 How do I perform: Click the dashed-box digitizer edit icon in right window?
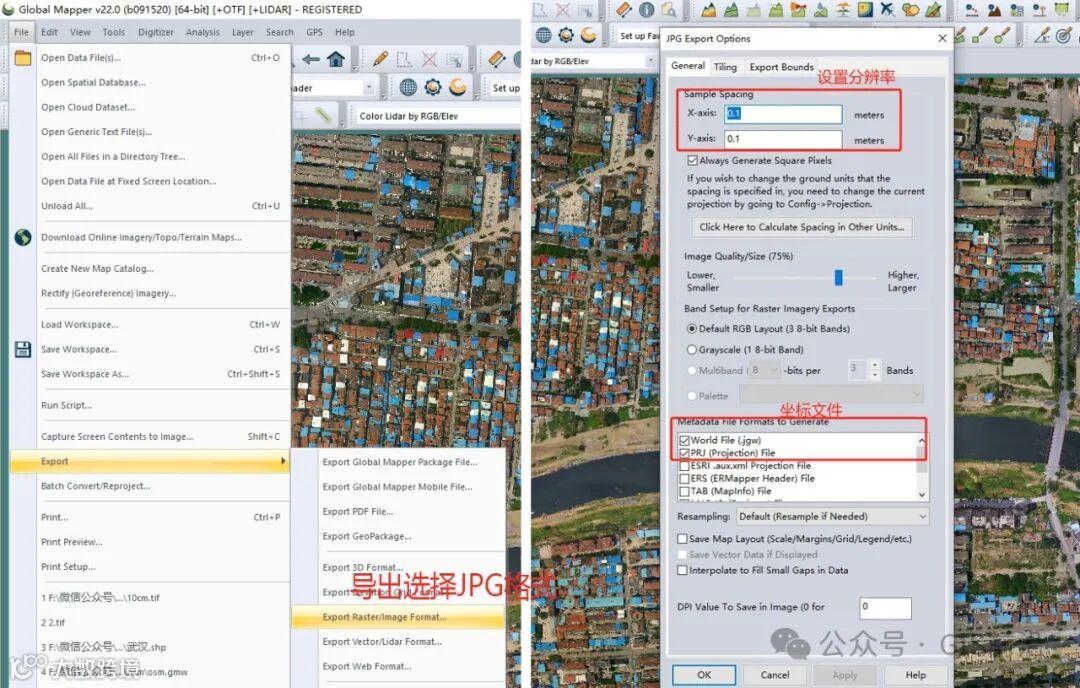point(541,10)
